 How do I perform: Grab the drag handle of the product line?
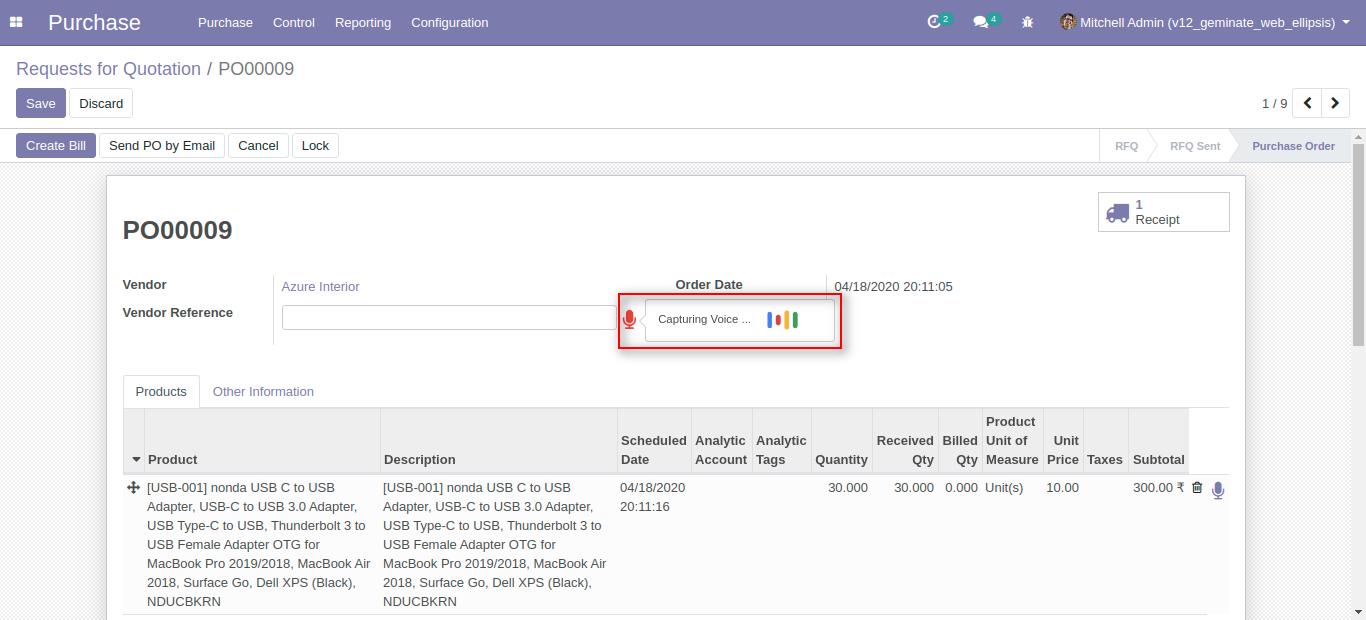tap(134, 488)
